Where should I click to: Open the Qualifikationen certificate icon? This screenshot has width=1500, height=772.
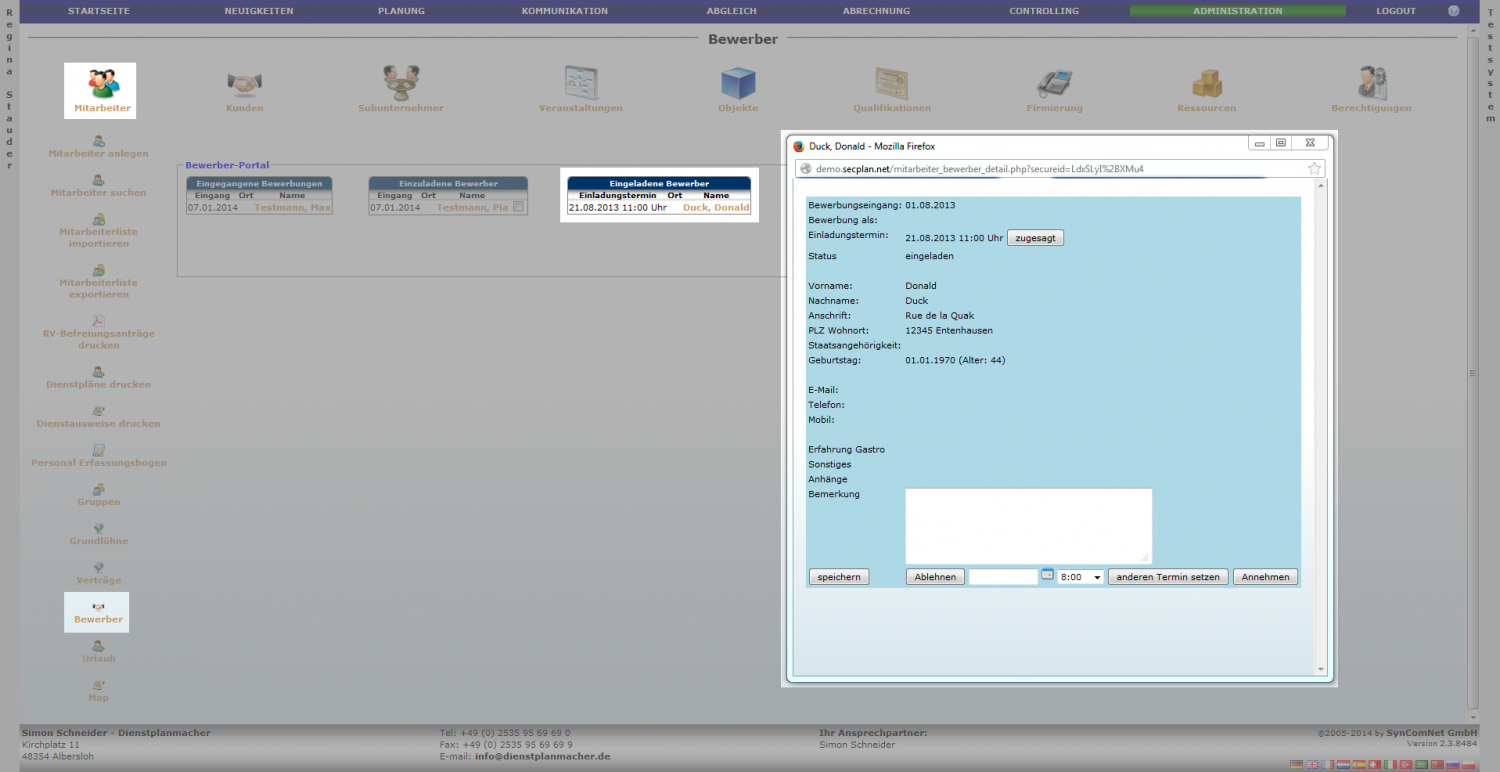pyautogui.click(x=892, y=83)
